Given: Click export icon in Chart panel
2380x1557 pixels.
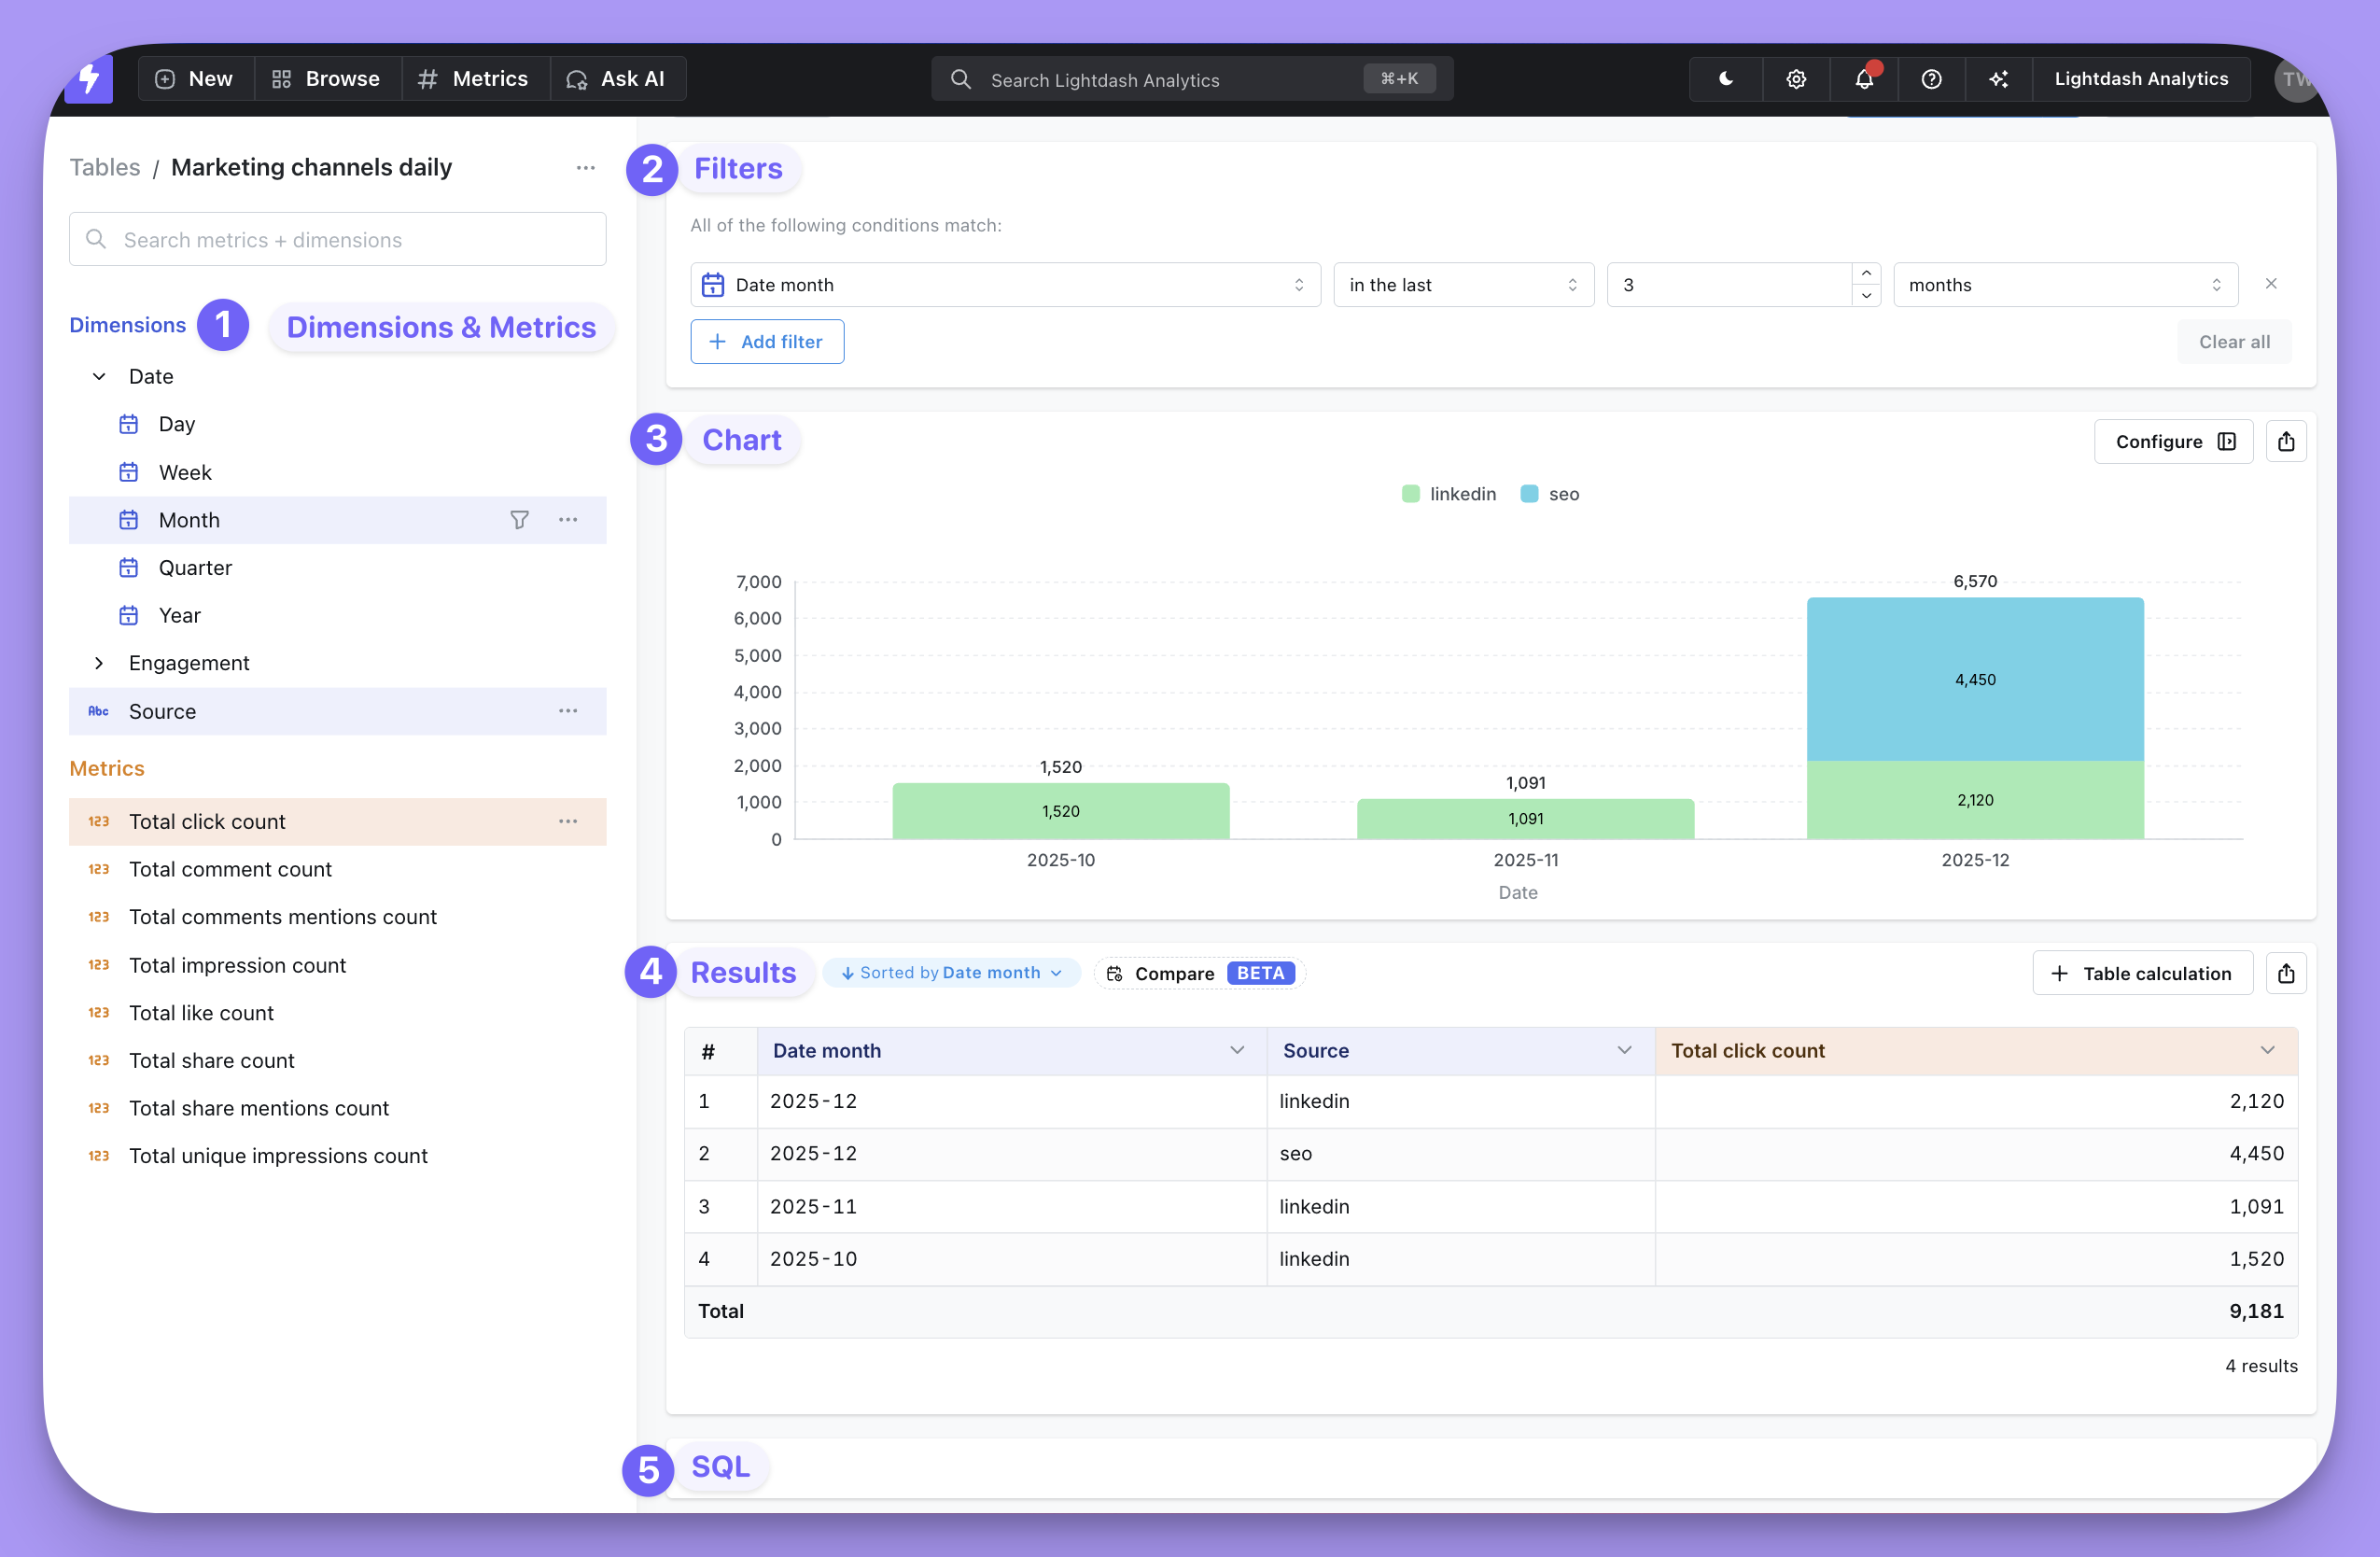Looking at the screenshot, I should click(x=2286, y=442).
